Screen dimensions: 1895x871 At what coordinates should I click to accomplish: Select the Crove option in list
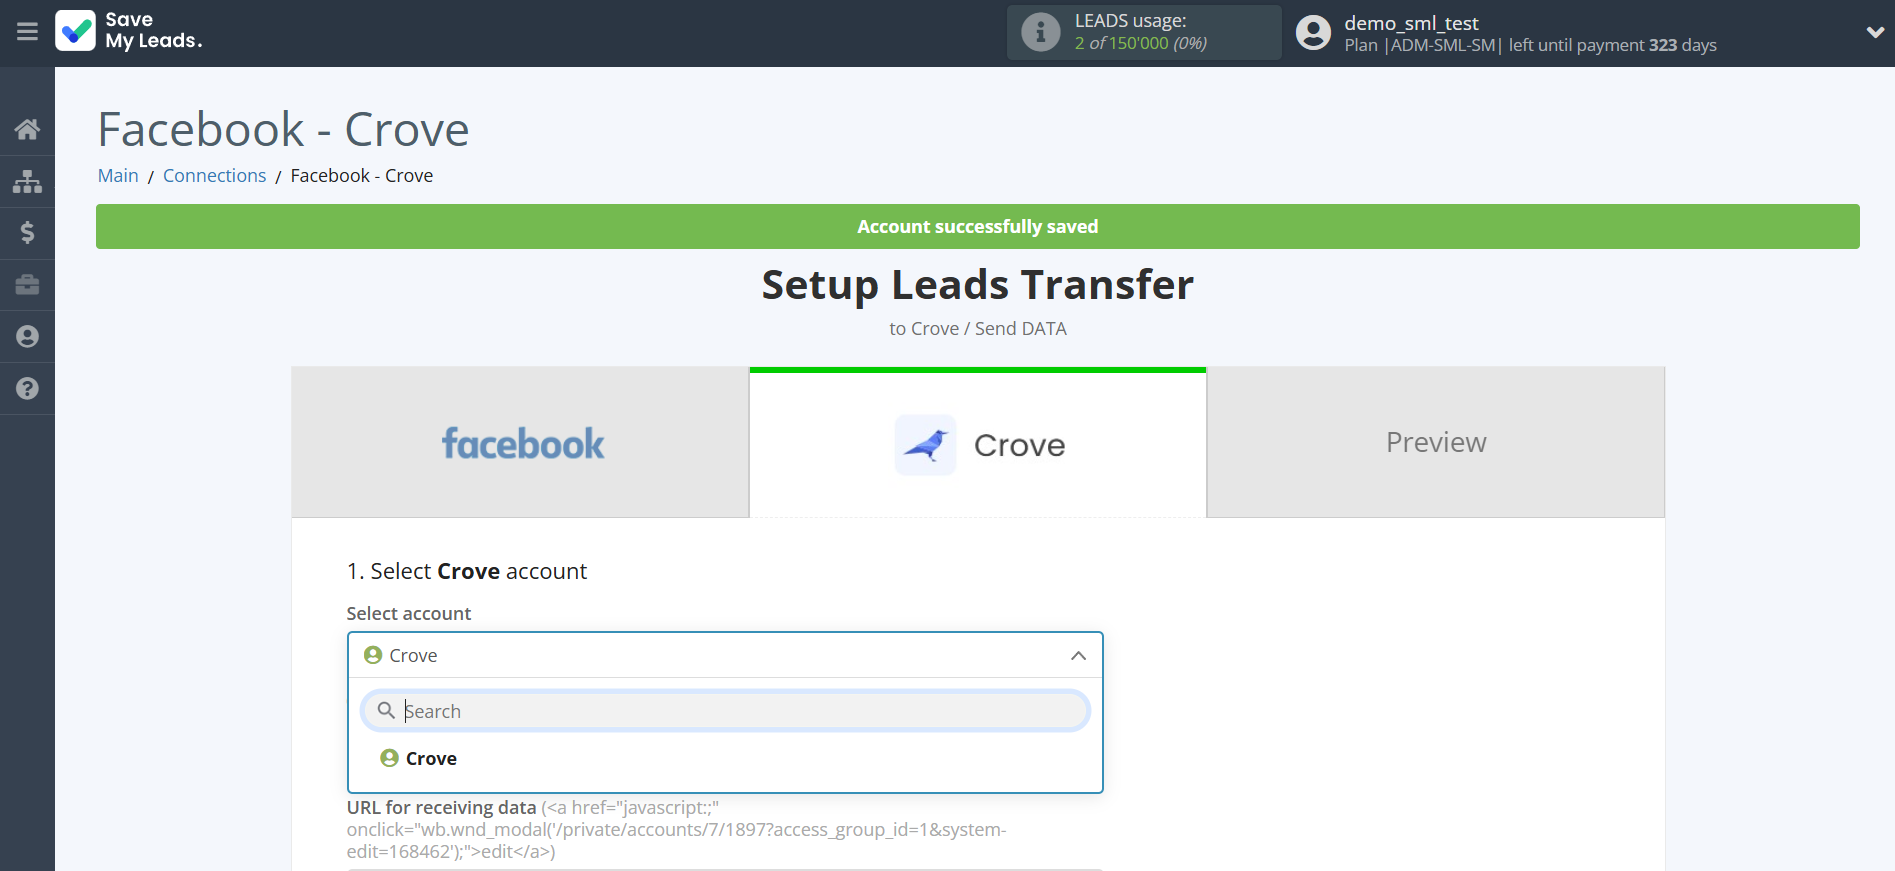725,758
